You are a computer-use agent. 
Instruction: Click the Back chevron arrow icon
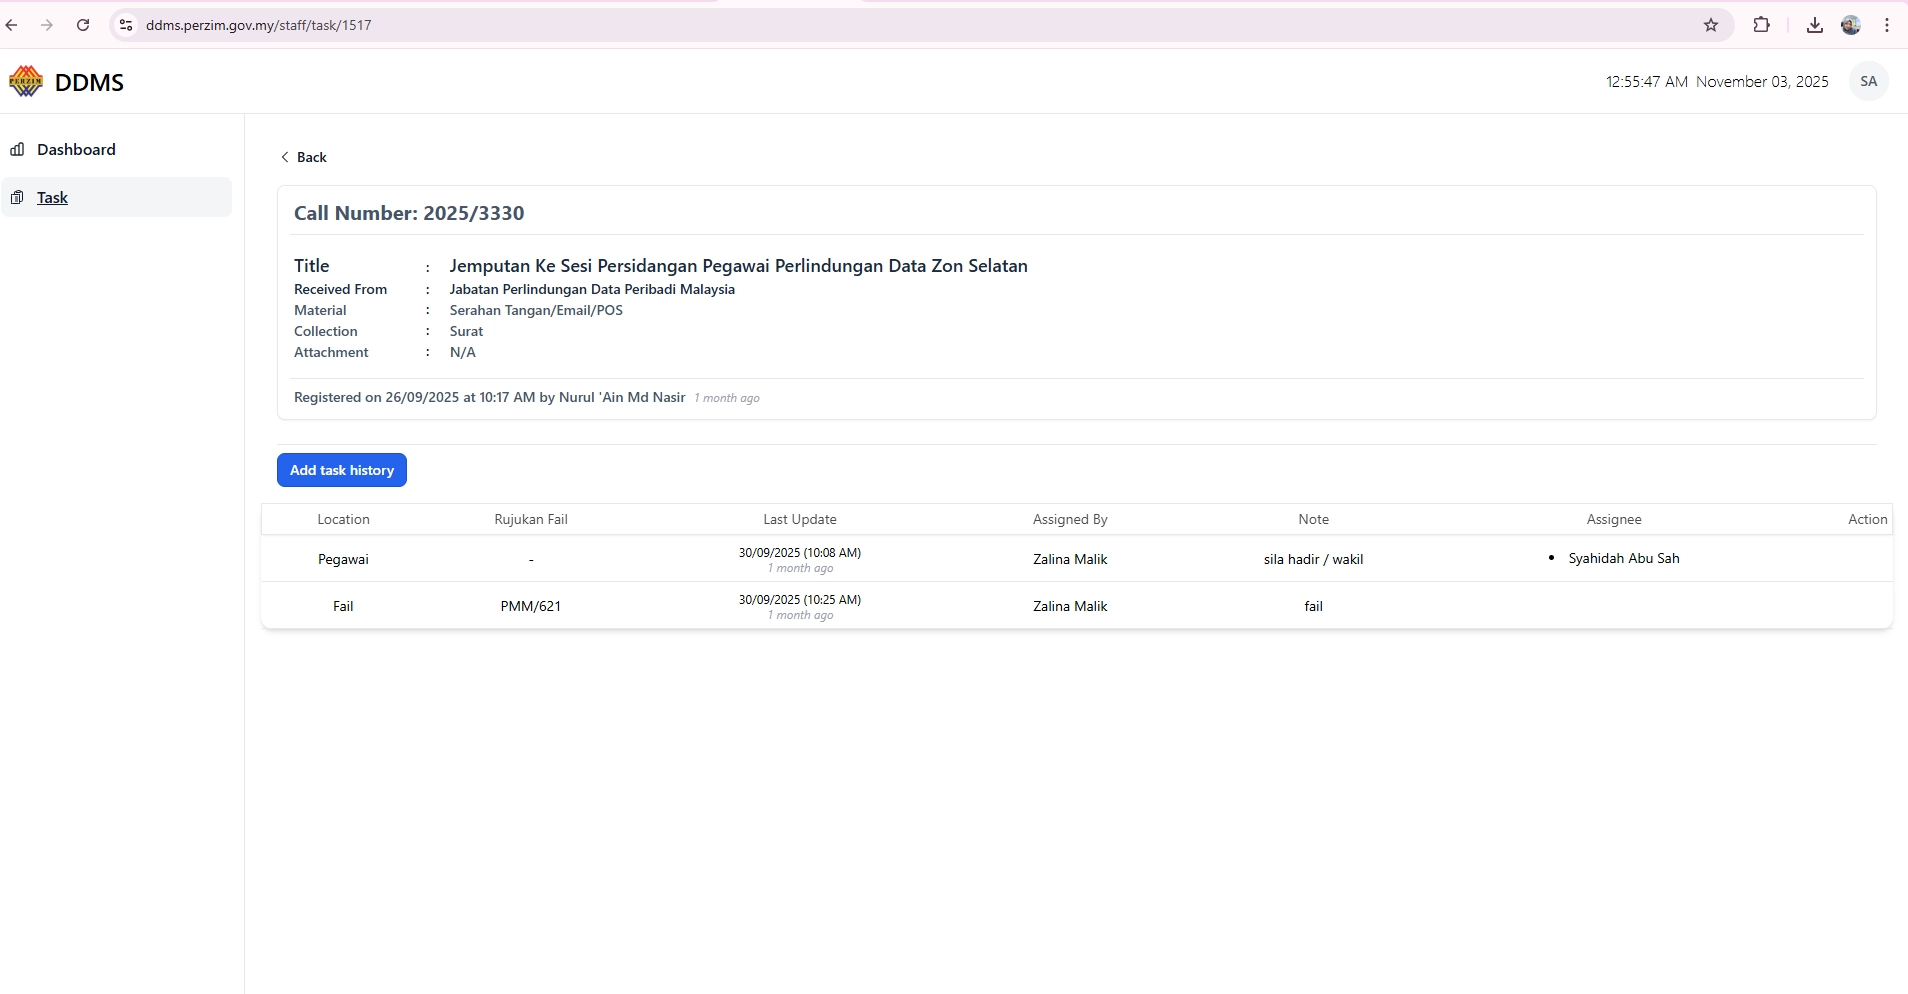coord(285,157)
